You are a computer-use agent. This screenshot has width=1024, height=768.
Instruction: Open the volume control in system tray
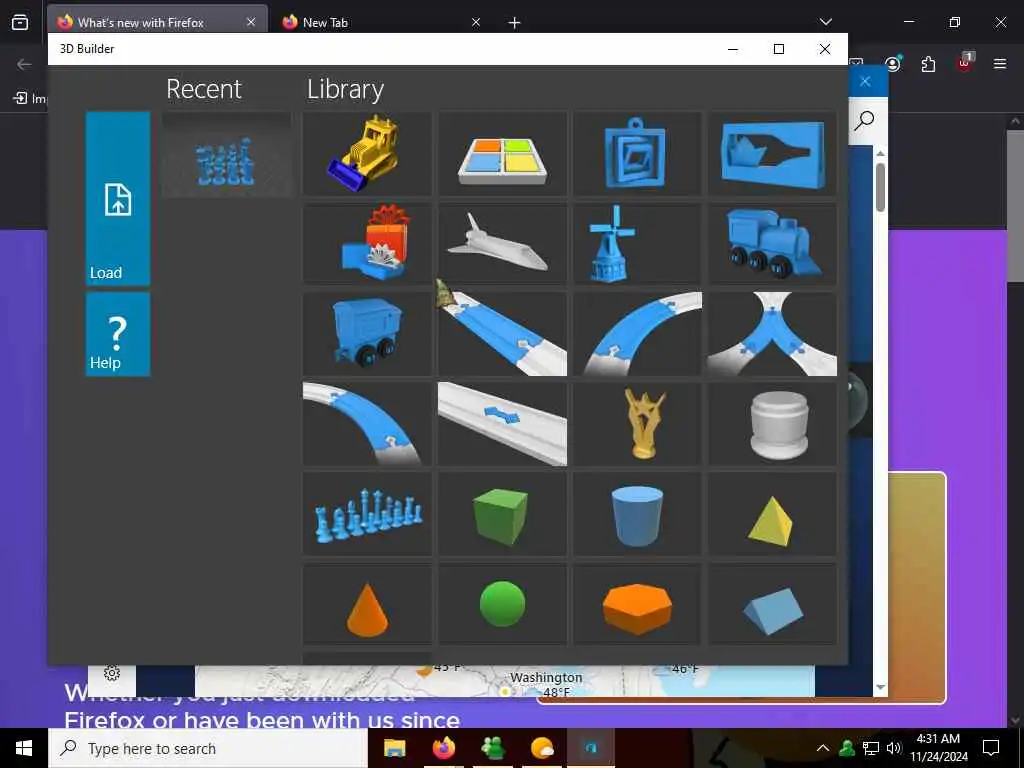[894, 748]
